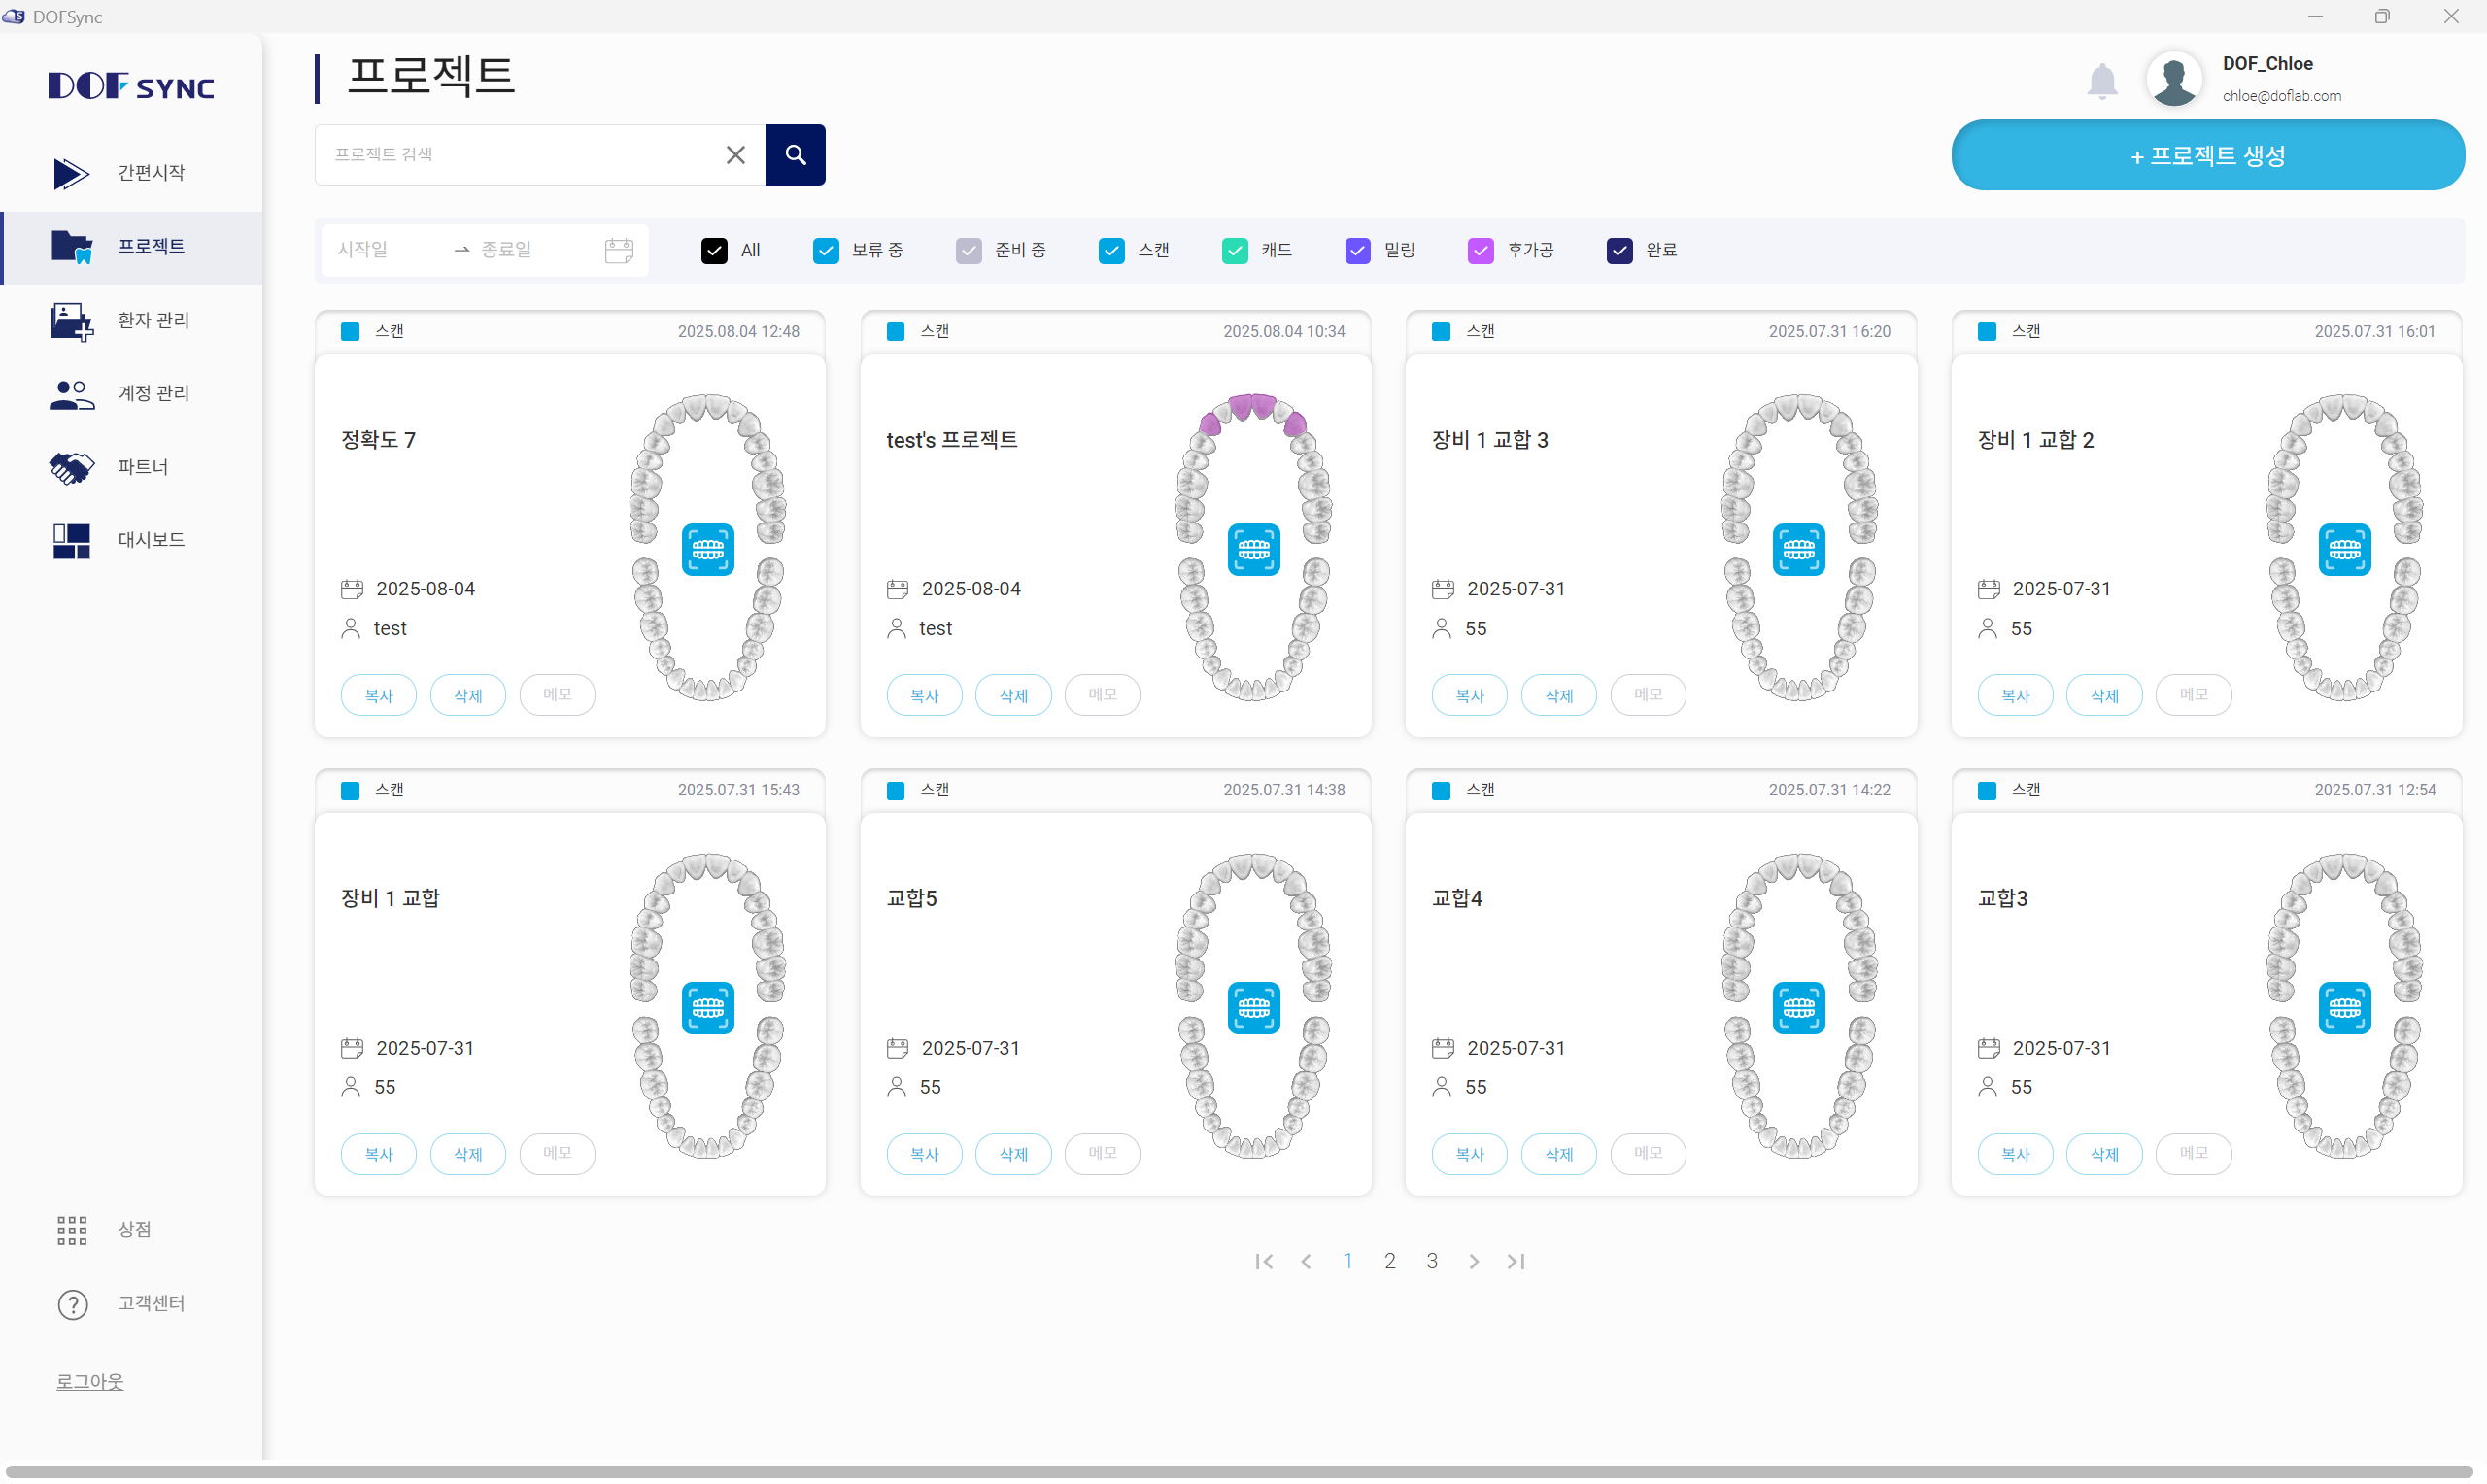This screenshot has width=2487, height=1484.
Task: Click the magnifier search button
Action: [795, 155]
